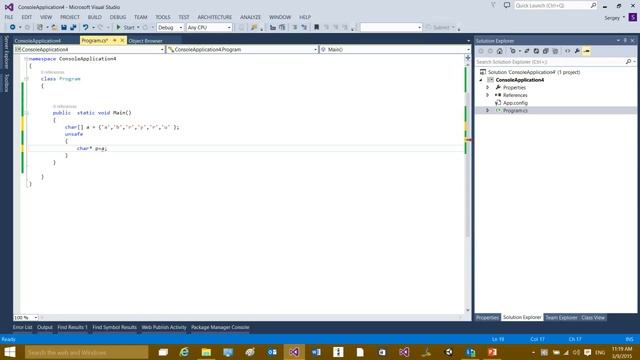Click the Comment Out Selected Lines icon
The image size is (640, 360).
tap(295, 27)
